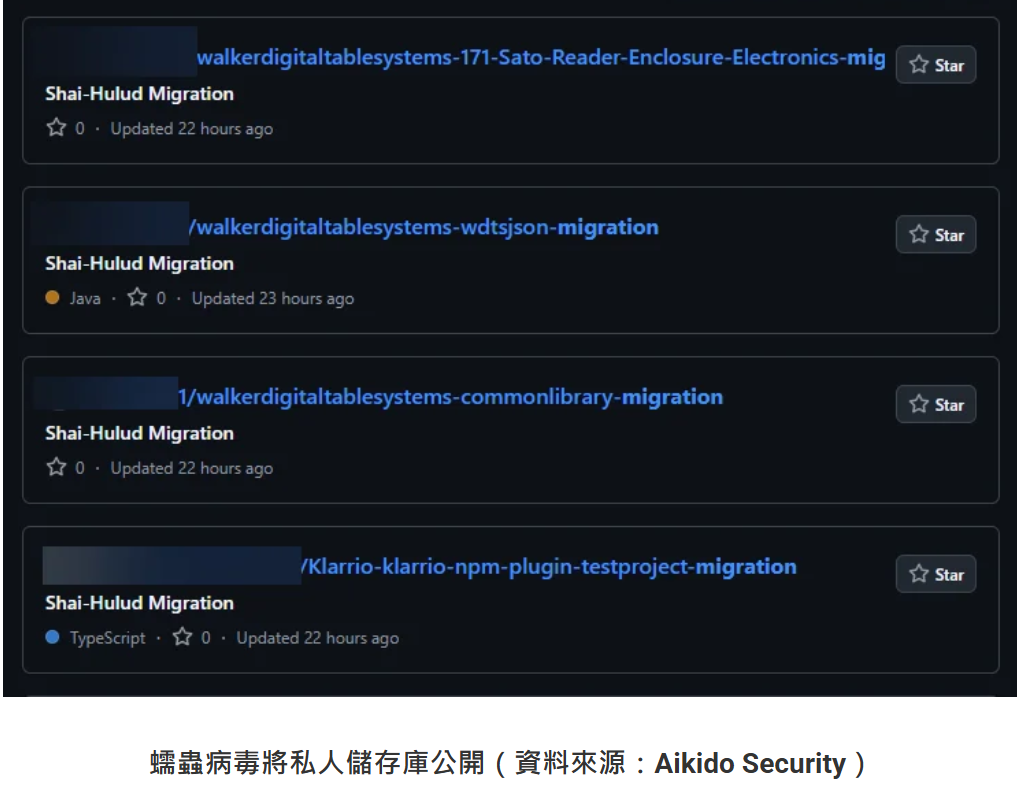Open Klarrio-klarrio-npm-plugin-testproject-migration link

pos(549,568)
